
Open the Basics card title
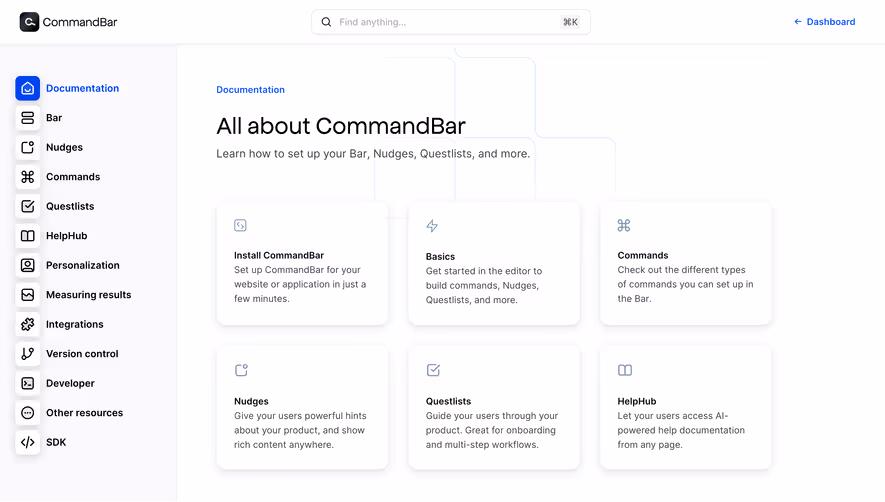click(440, 256)
